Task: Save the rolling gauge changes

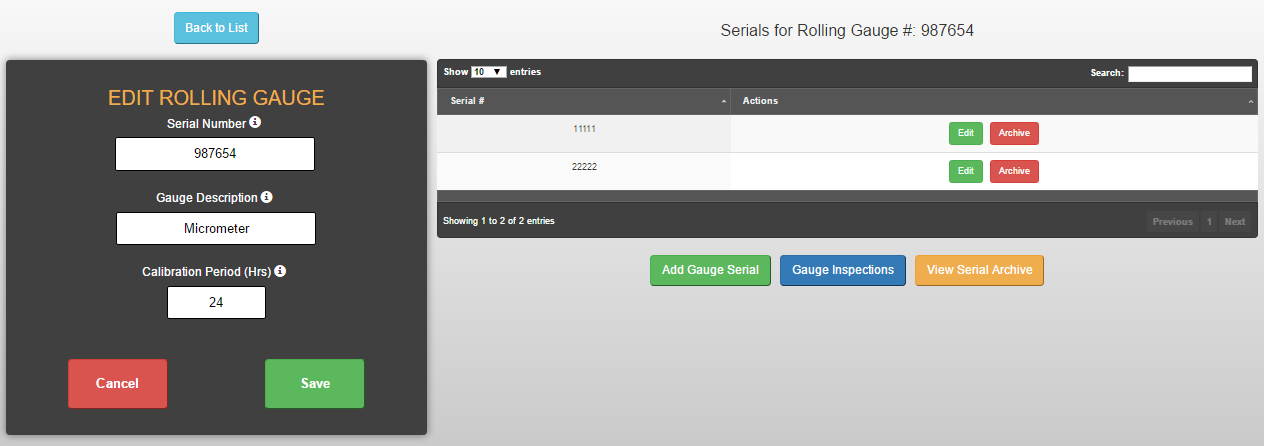Action: 315,383
